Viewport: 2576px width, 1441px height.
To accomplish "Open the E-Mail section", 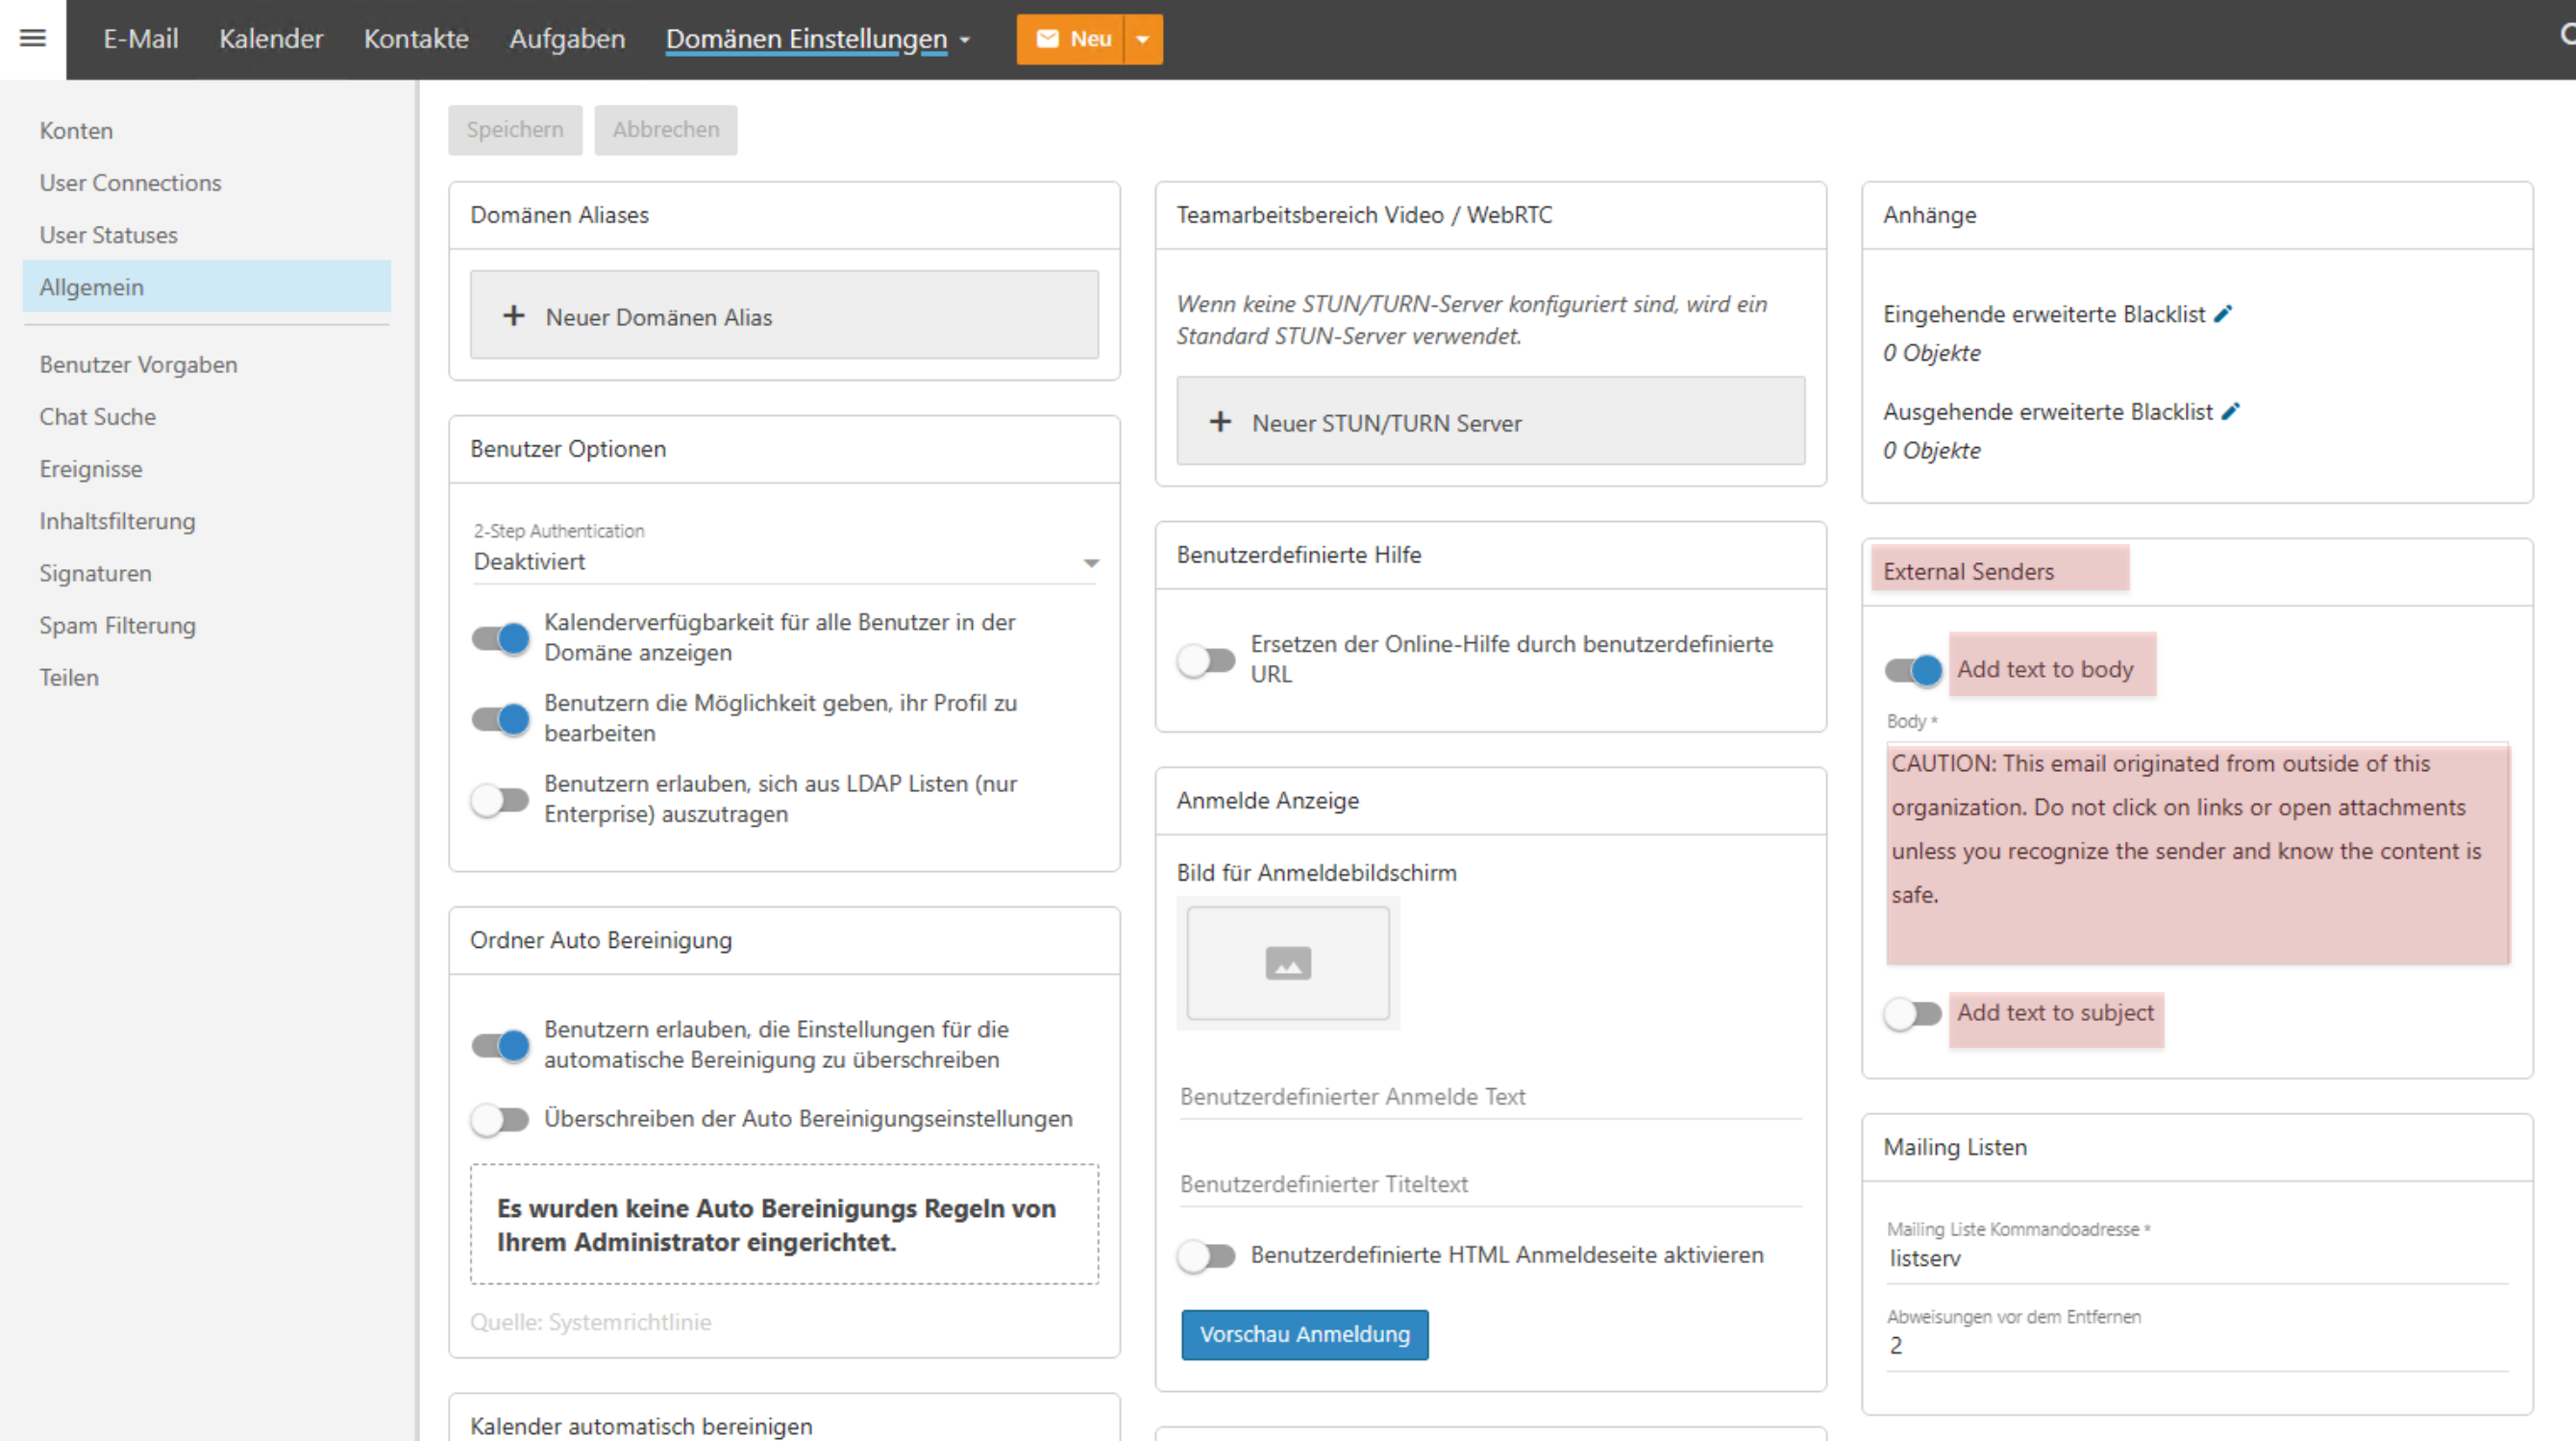I will [141, 39].
